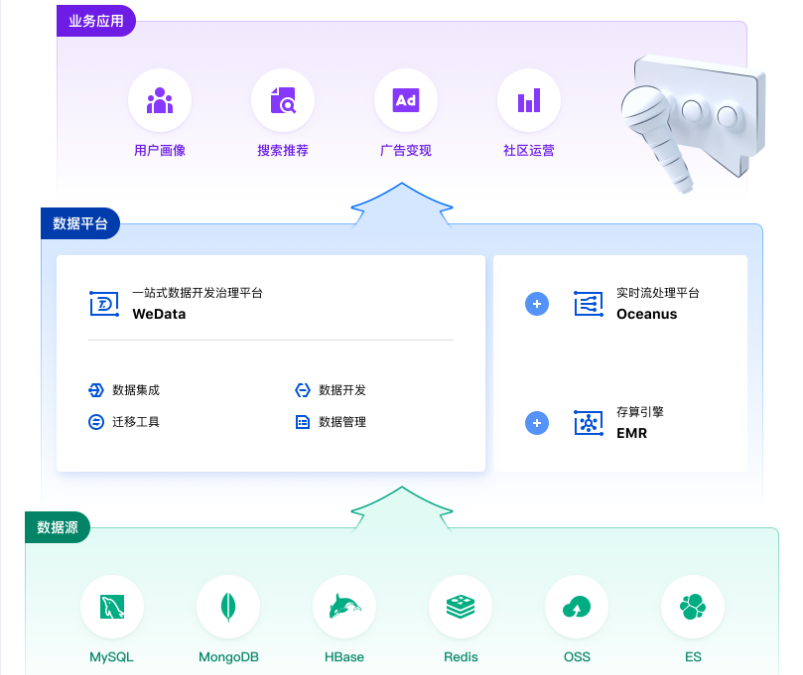This screenshot has height=675, width=803.
Task: Click the OSS label text
Action: [x=577, y=657]
